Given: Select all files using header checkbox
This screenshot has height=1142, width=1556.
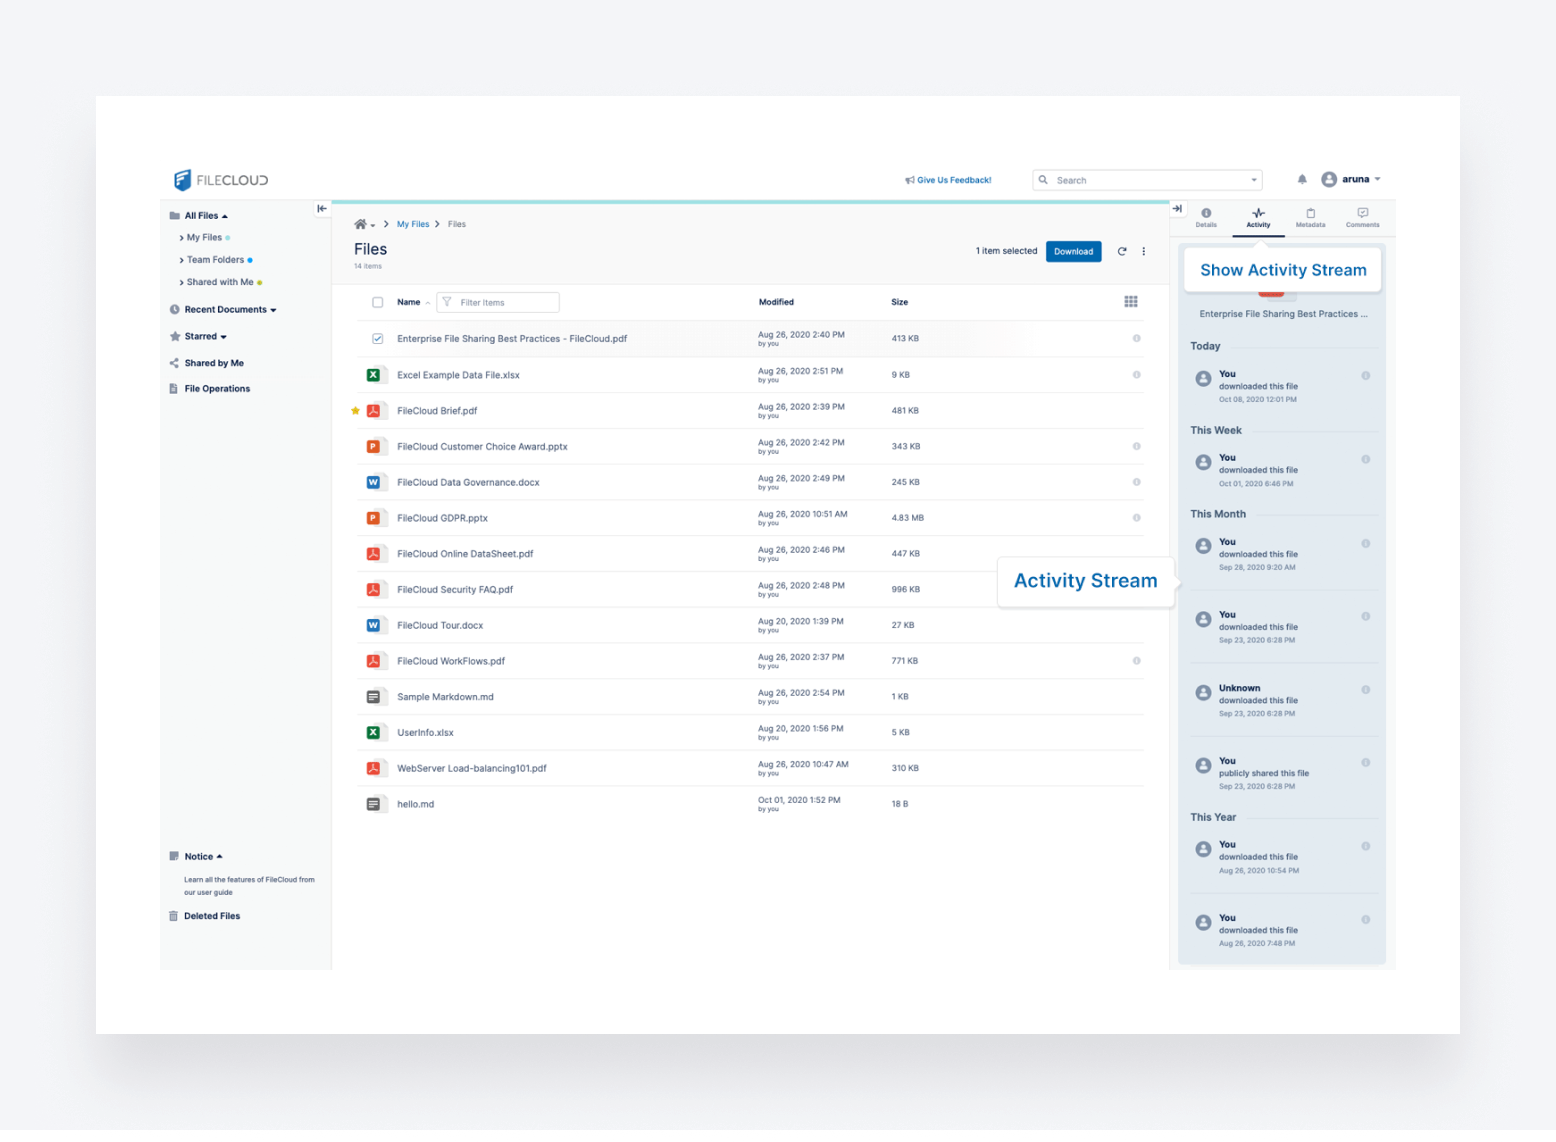Looking at the screenshot, I should pos(377,301).
